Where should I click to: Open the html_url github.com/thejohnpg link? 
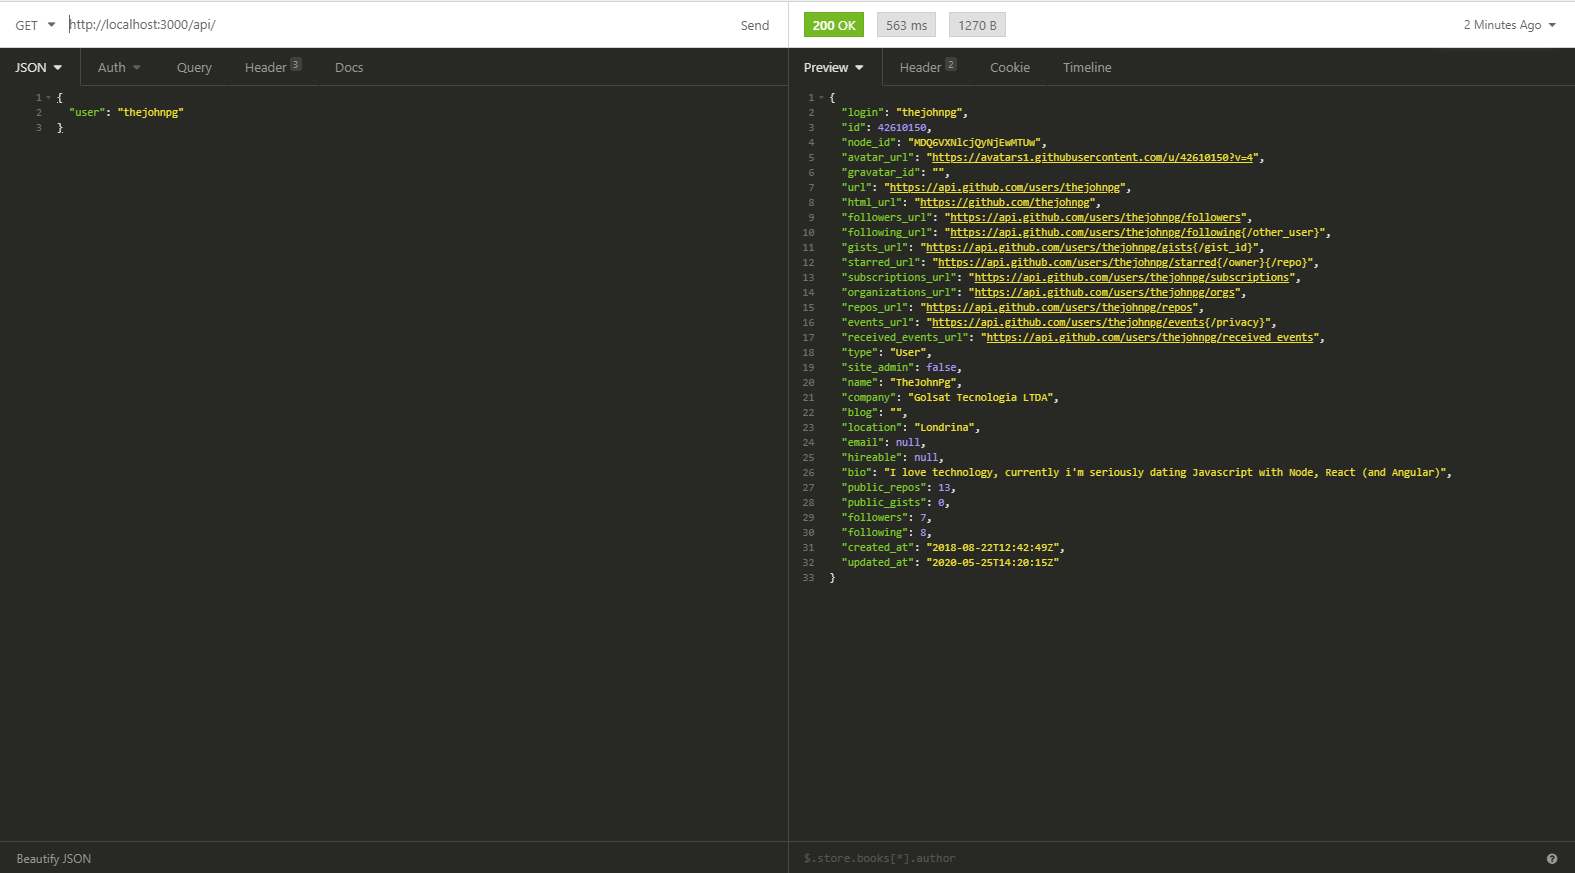coord(1005,203)
